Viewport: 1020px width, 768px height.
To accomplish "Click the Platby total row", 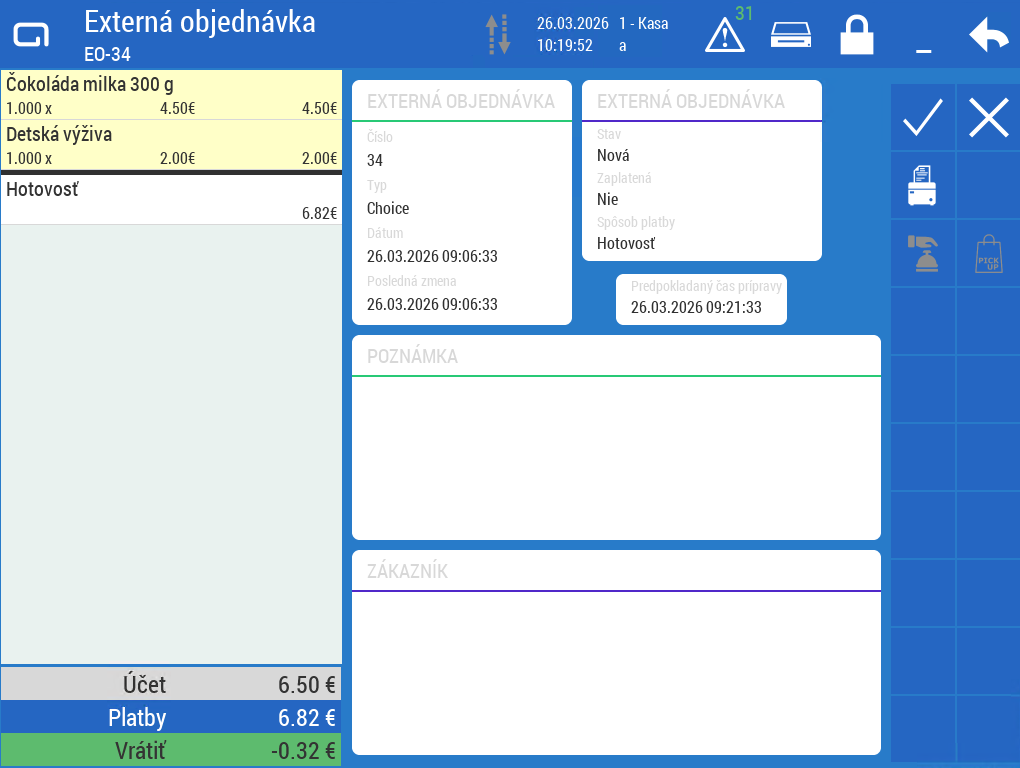I will [x=171, y=717].
